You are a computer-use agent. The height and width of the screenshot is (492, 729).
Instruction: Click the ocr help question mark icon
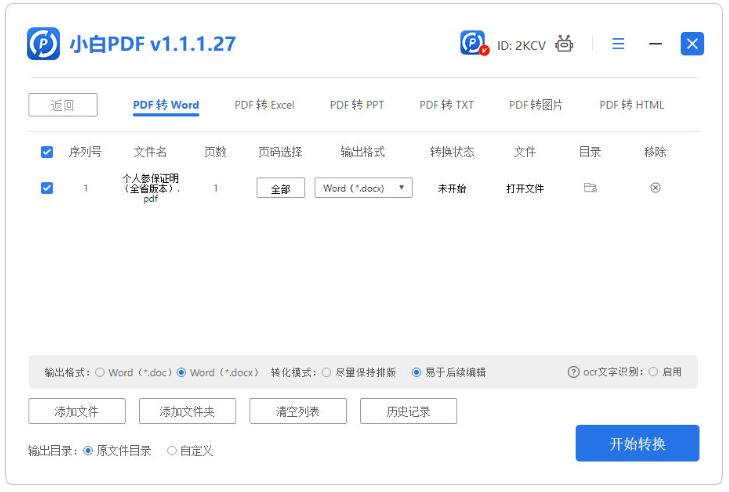coord(573,372)
